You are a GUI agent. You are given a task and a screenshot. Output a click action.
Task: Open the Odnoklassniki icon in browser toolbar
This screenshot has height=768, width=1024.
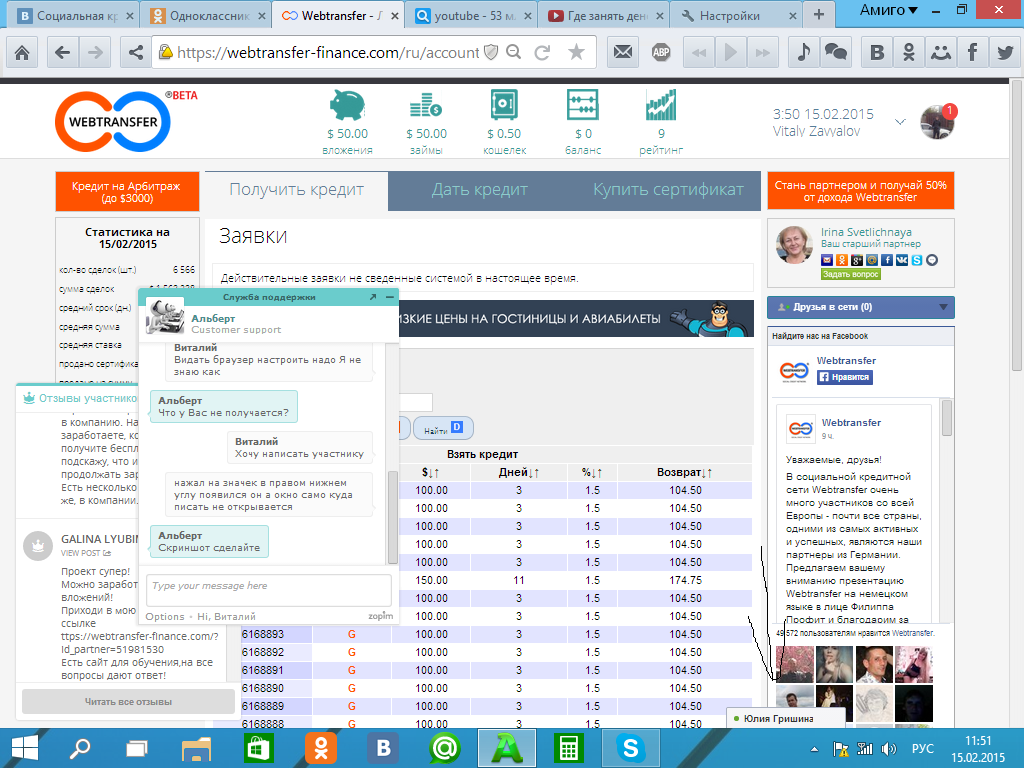pos(908,52)
